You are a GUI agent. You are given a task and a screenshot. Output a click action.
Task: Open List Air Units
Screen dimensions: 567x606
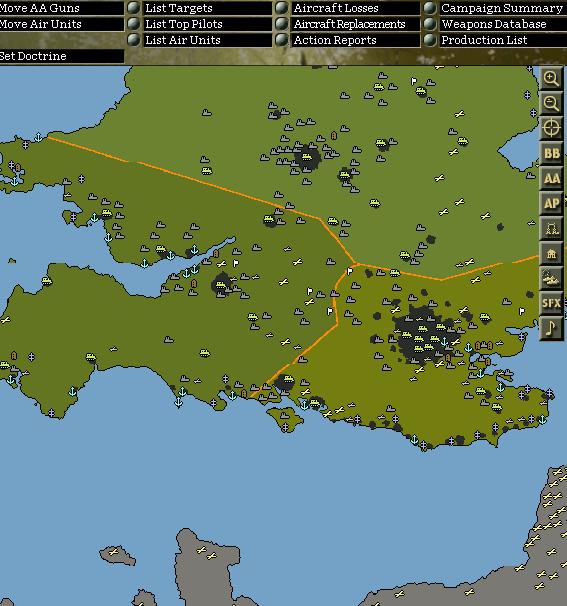click(208, 40)
